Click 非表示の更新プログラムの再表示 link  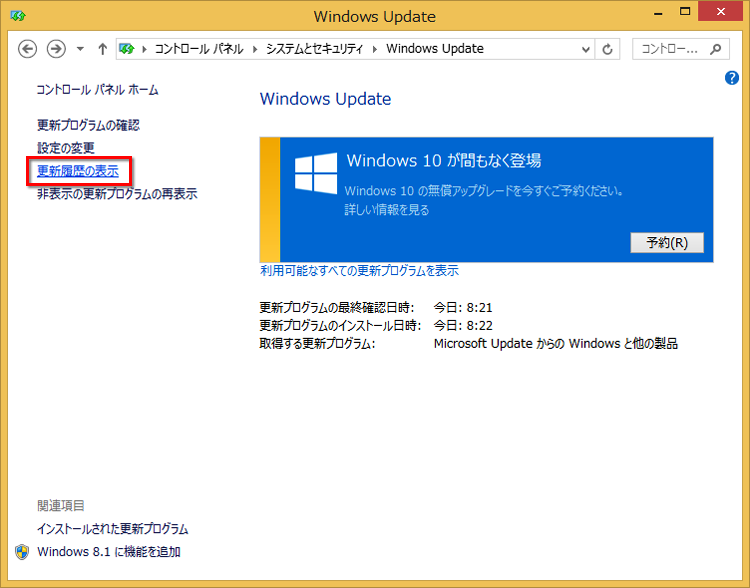click(117, 194)
